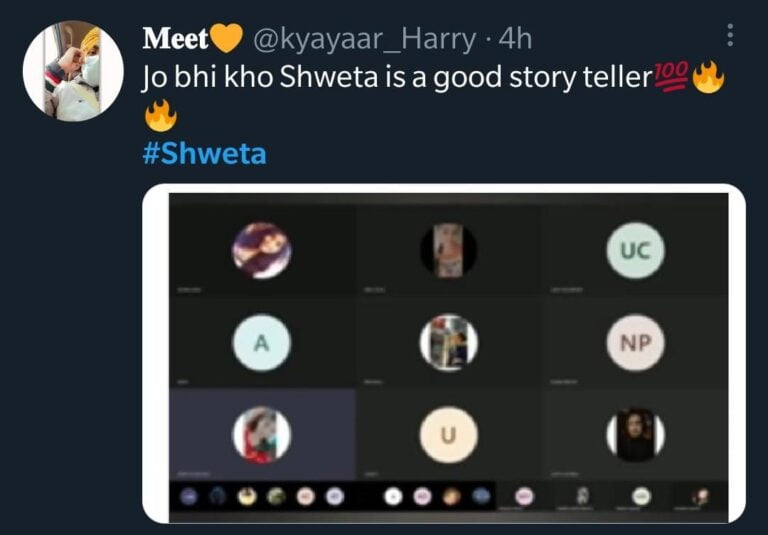
Task: Click the NP participant avatar
Action: tap(635, 344)
